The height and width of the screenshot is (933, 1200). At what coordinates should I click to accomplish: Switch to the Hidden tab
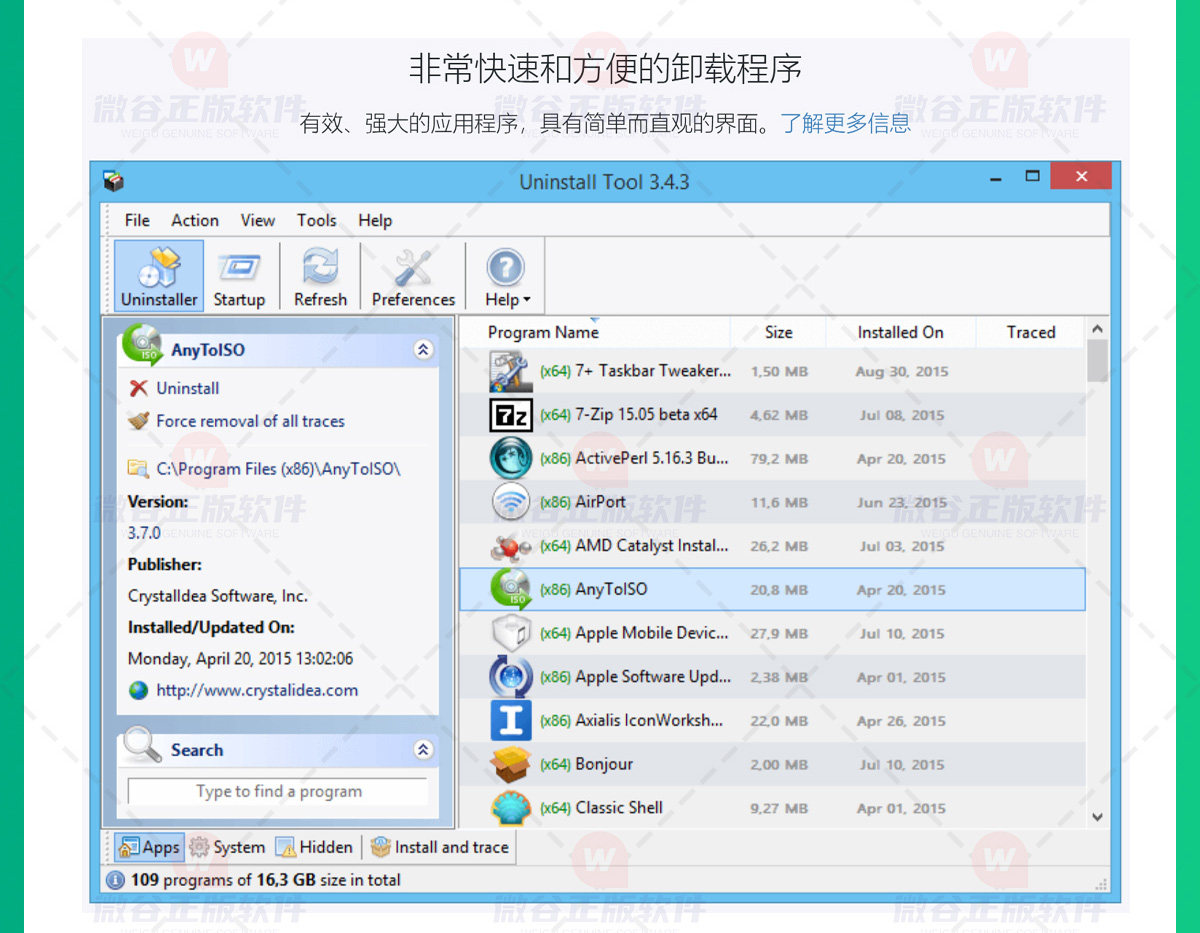(314, 847)
